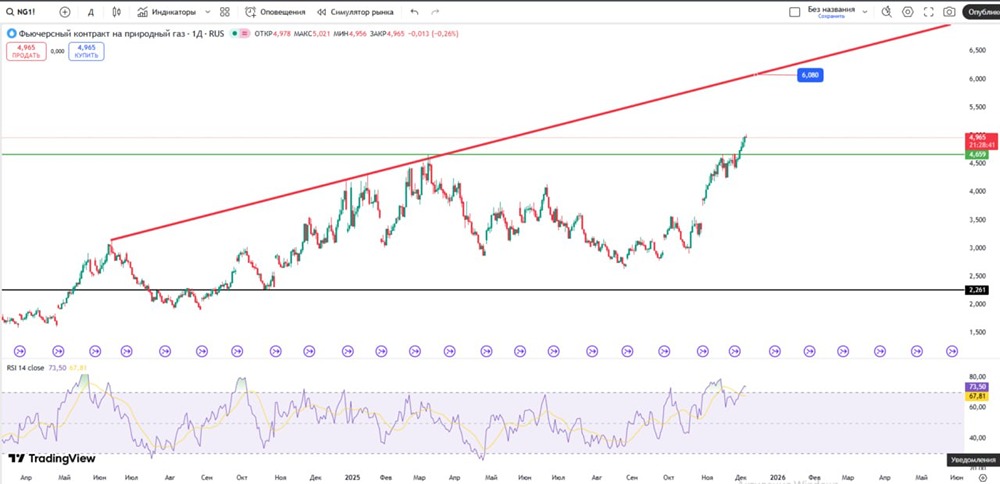
Task: Select the Д timeframe interval dropdown
Action: (x=91, y=12)
